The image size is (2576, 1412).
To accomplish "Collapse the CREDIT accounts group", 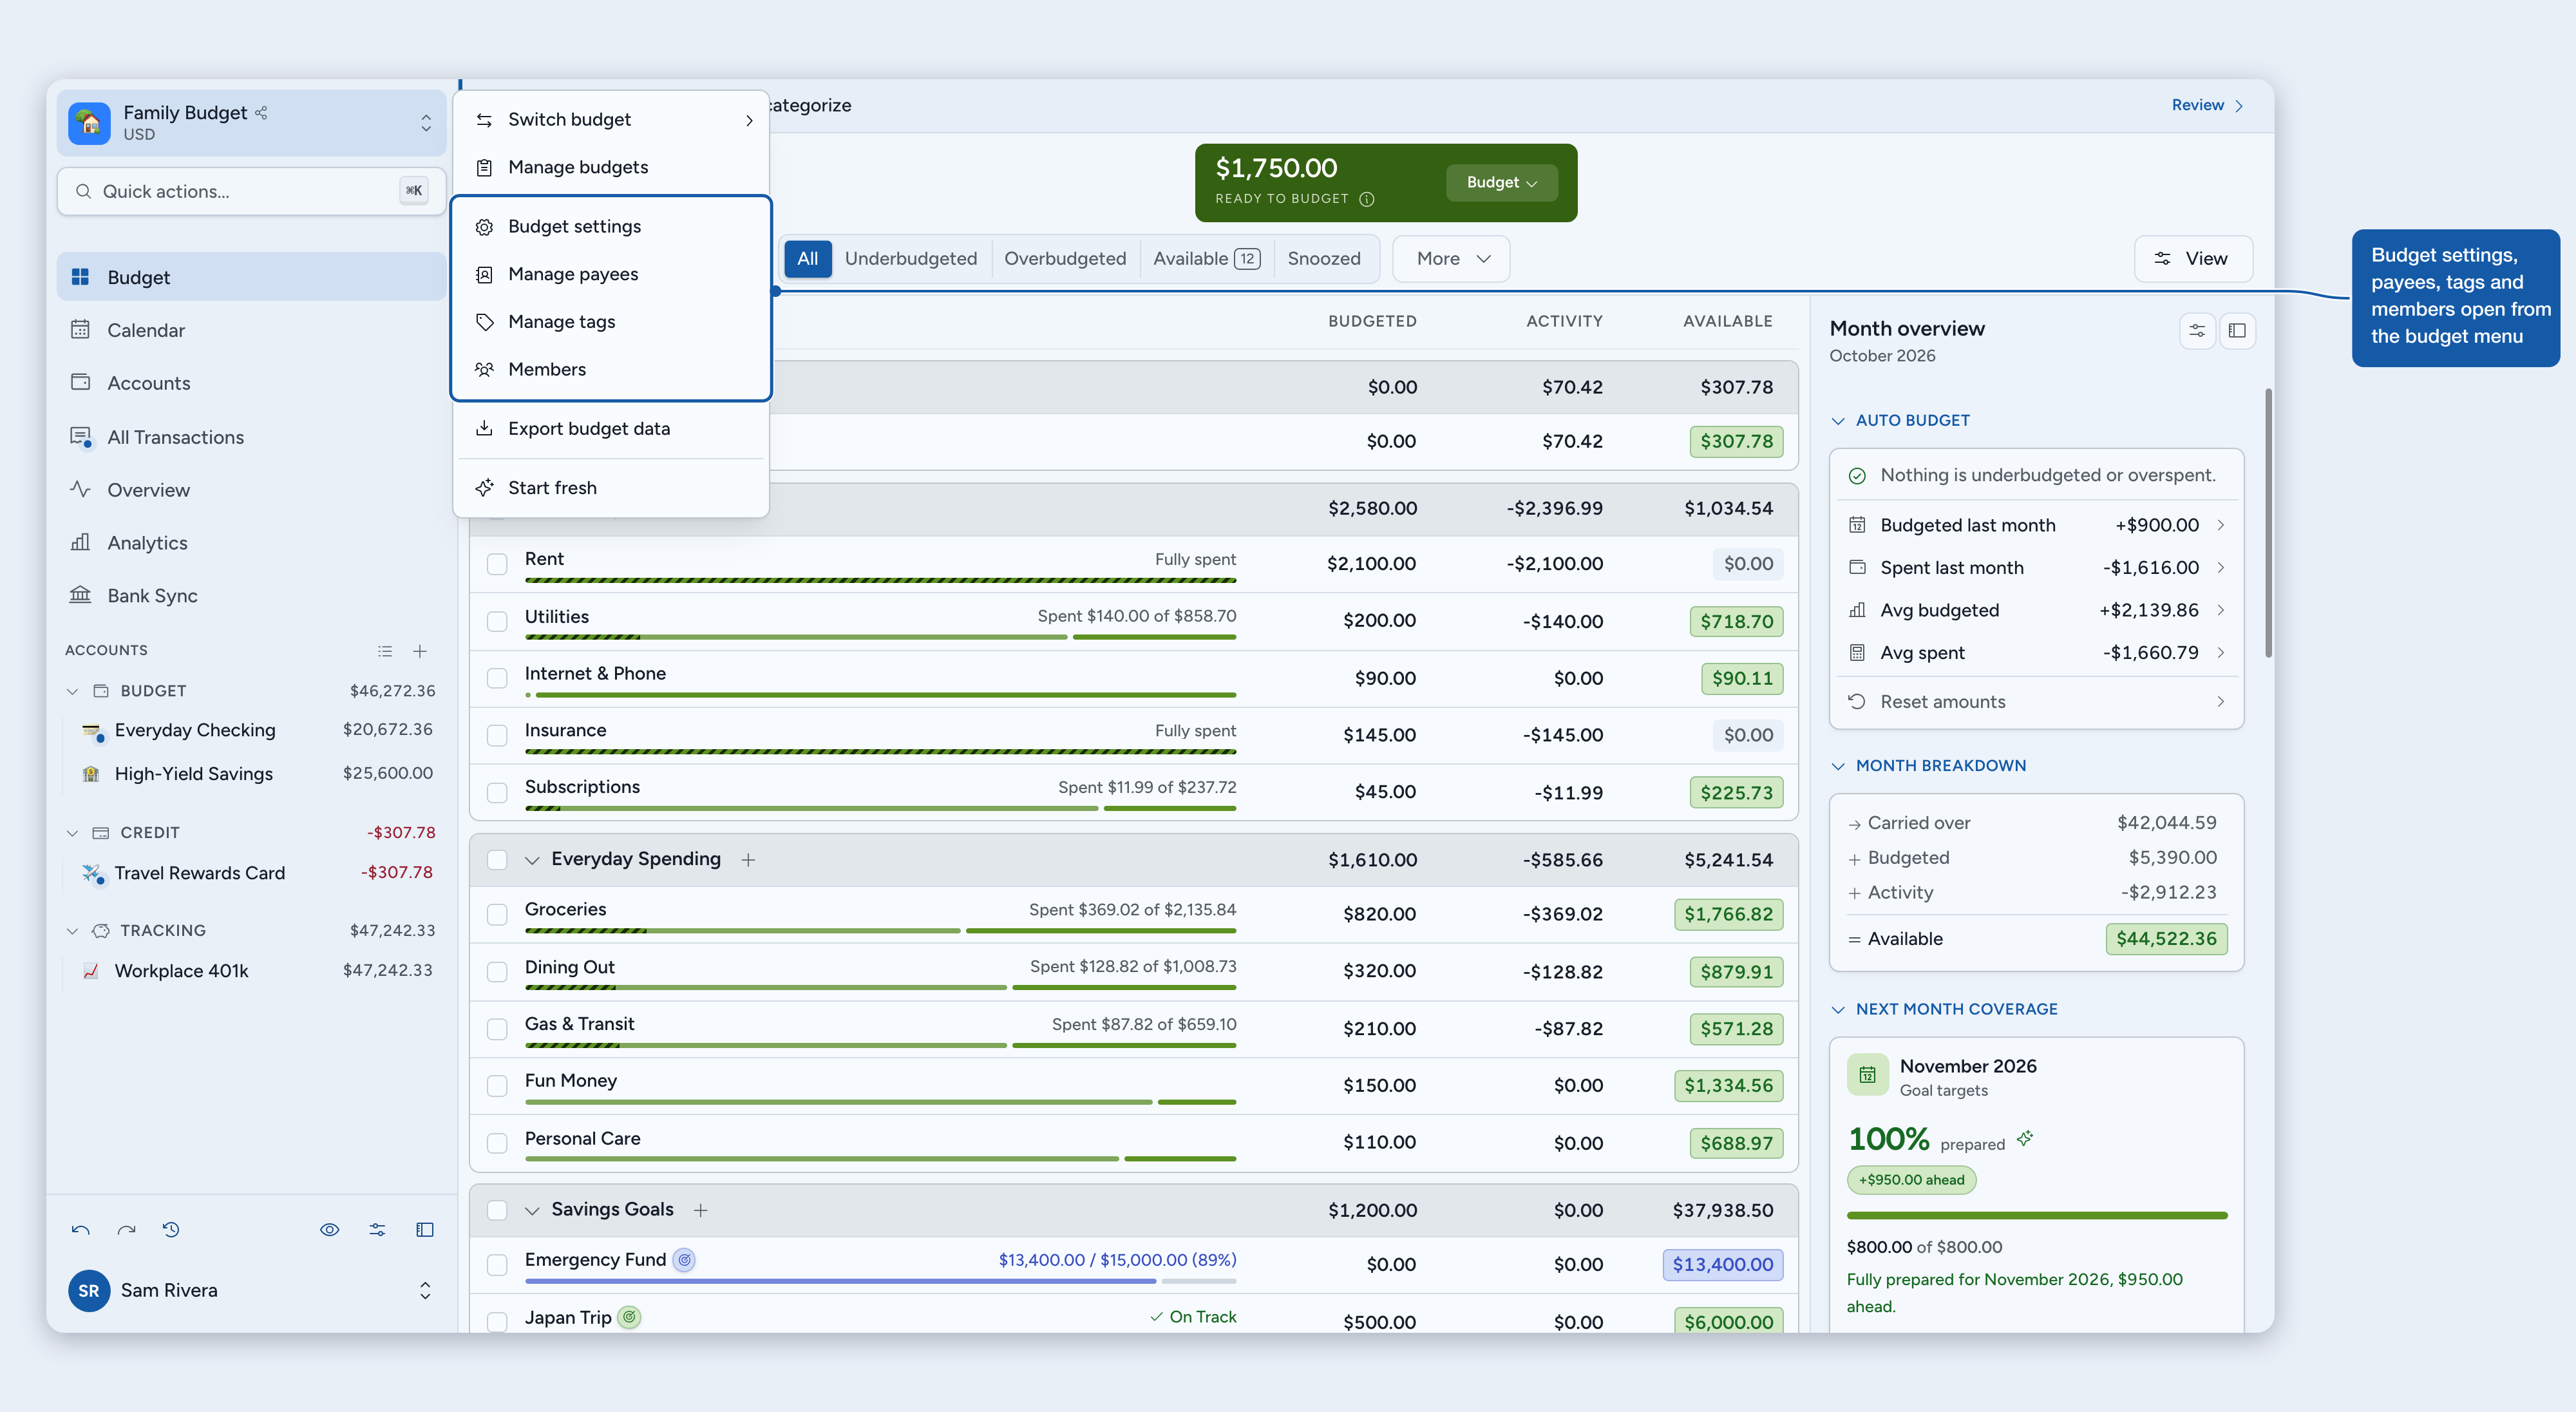I will (72, 833).
